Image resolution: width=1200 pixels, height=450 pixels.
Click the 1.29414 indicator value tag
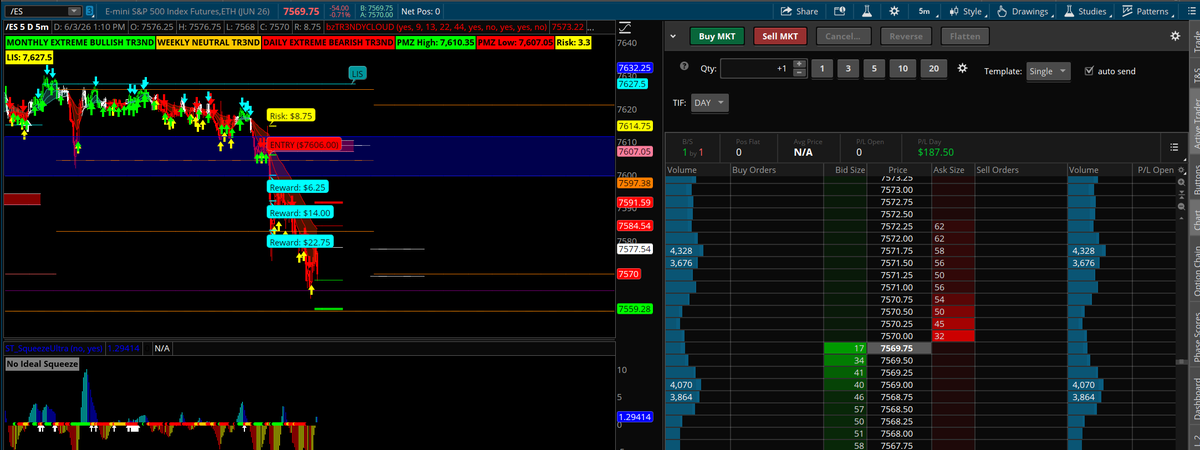tap(636, 415)
